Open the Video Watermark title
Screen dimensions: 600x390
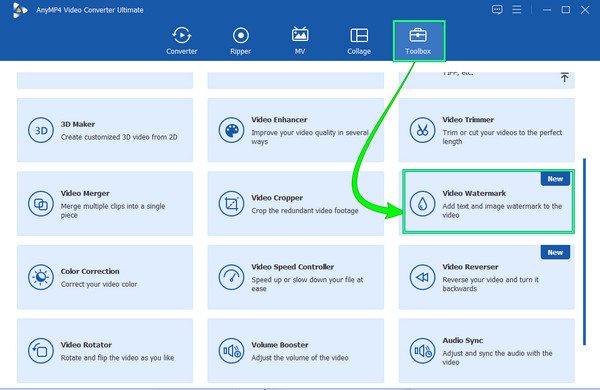click(x=474, y=193)
